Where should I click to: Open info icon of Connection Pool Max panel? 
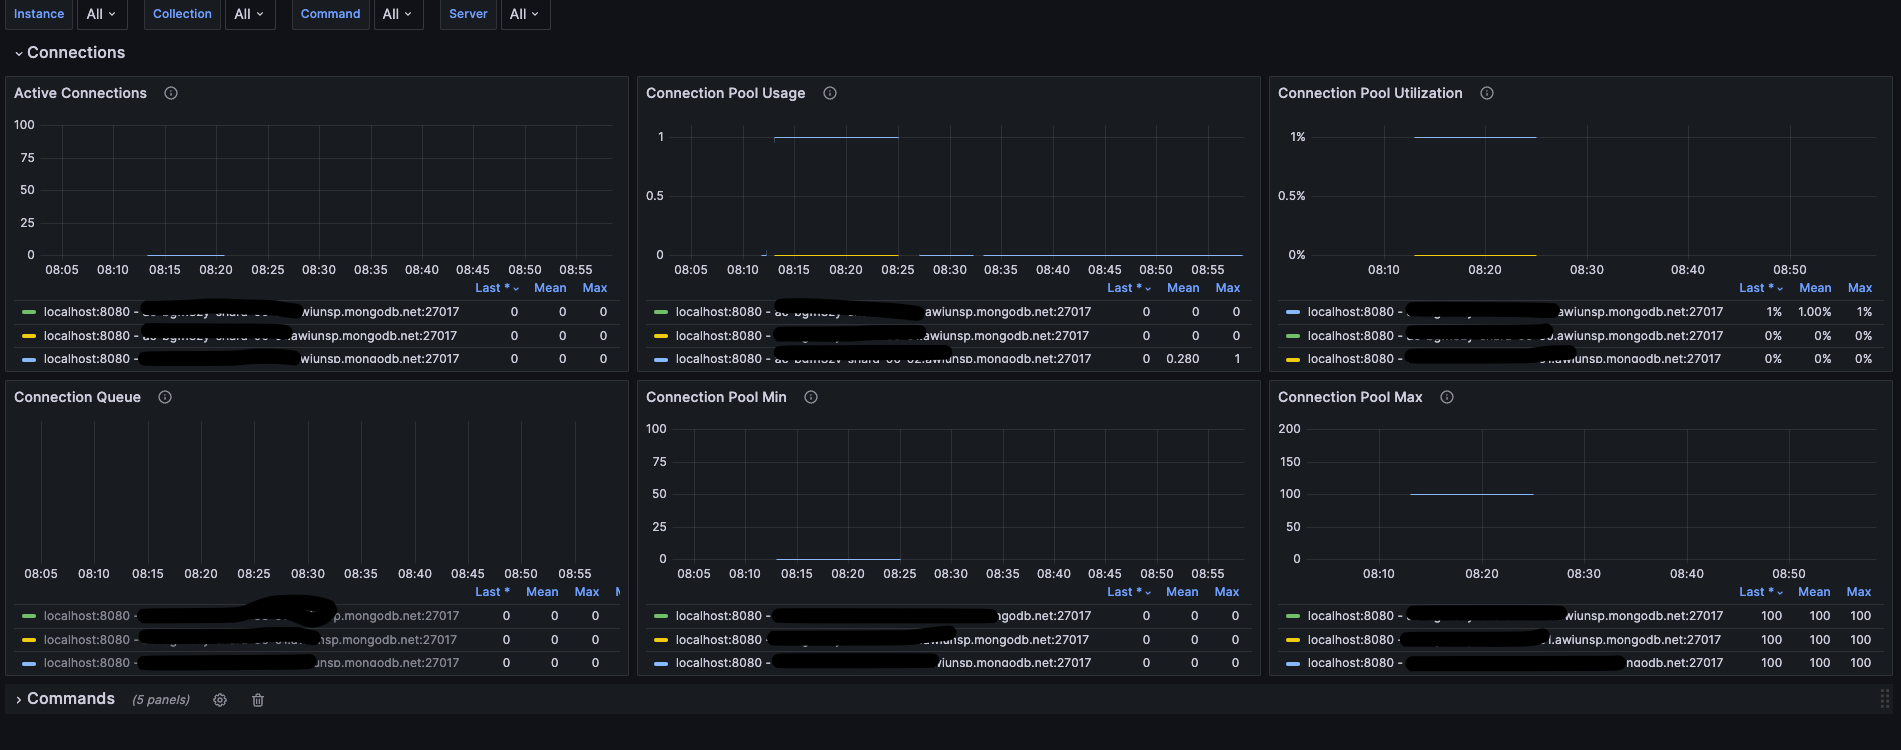coord(1447,397)
